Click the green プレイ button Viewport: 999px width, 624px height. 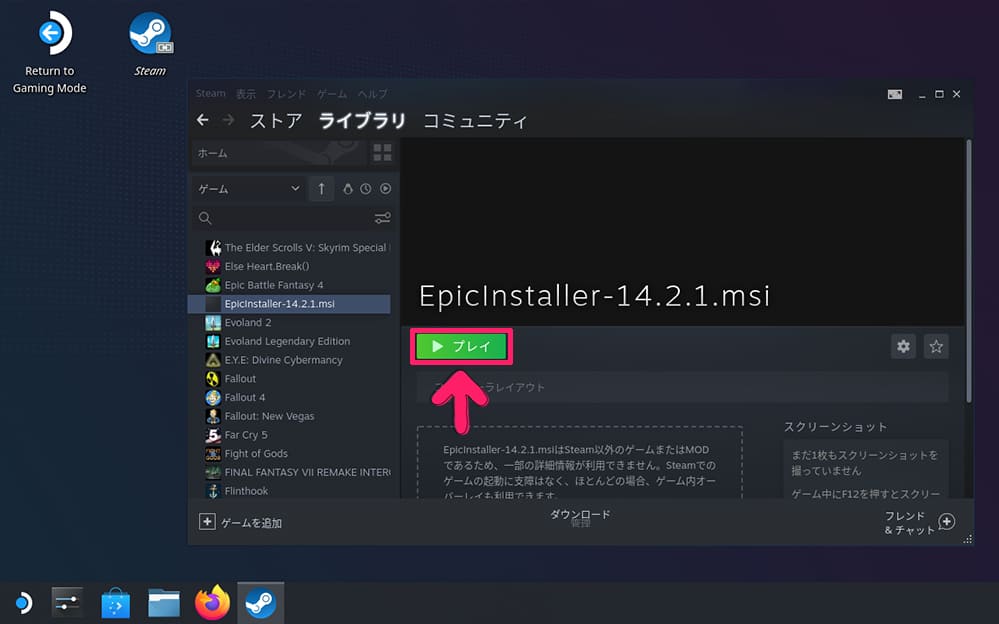pyautogui.click(x=462, y=346)
